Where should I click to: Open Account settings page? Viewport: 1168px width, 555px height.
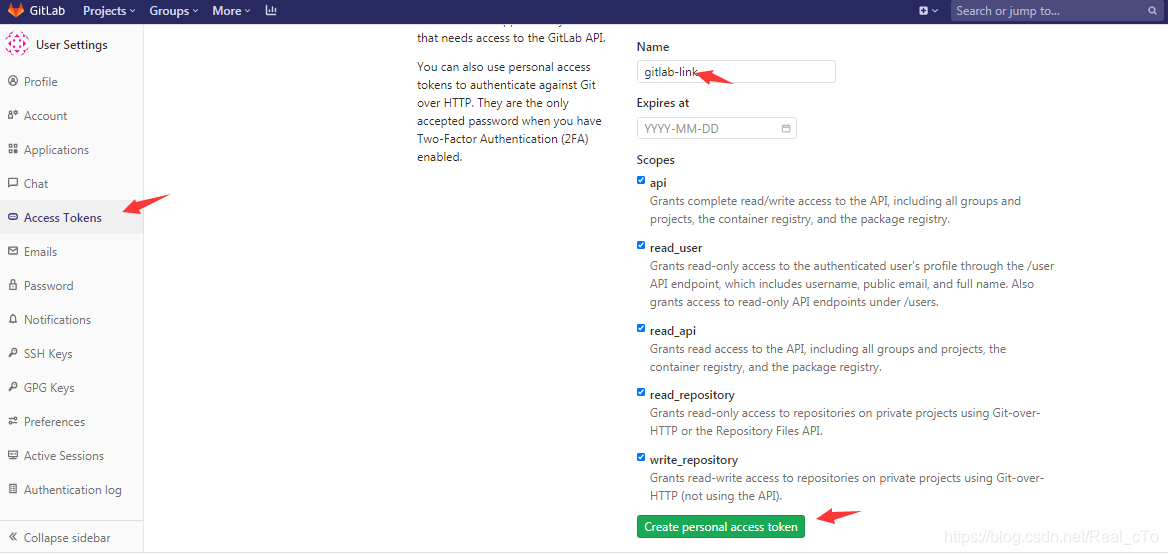tap(72, 115)
